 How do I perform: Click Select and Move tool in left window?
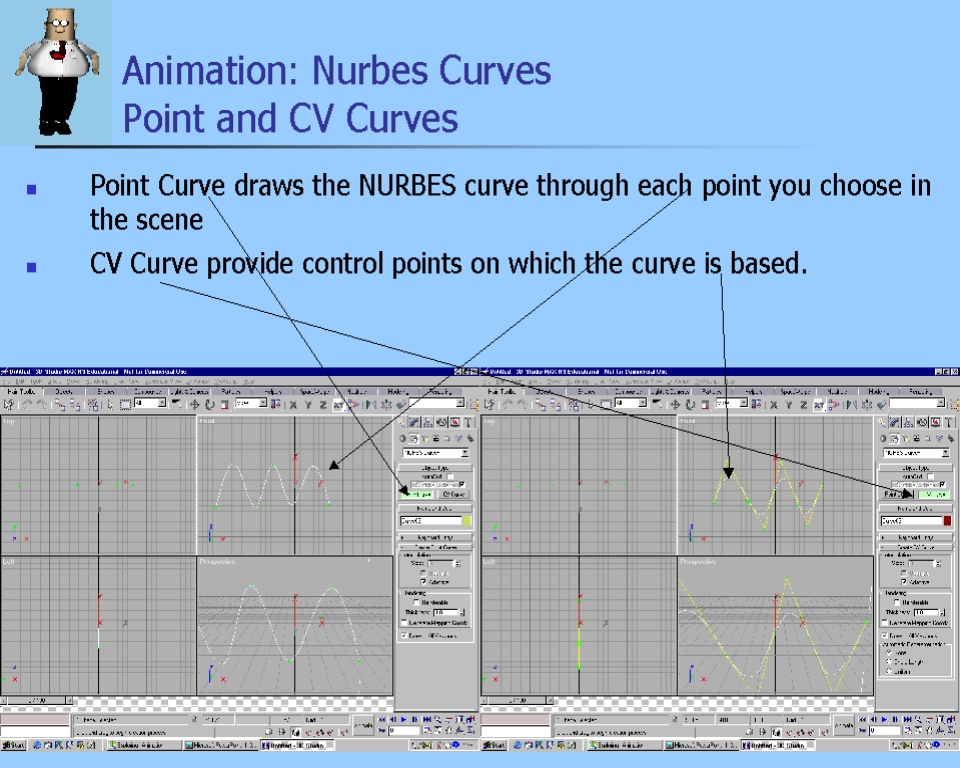195,404
